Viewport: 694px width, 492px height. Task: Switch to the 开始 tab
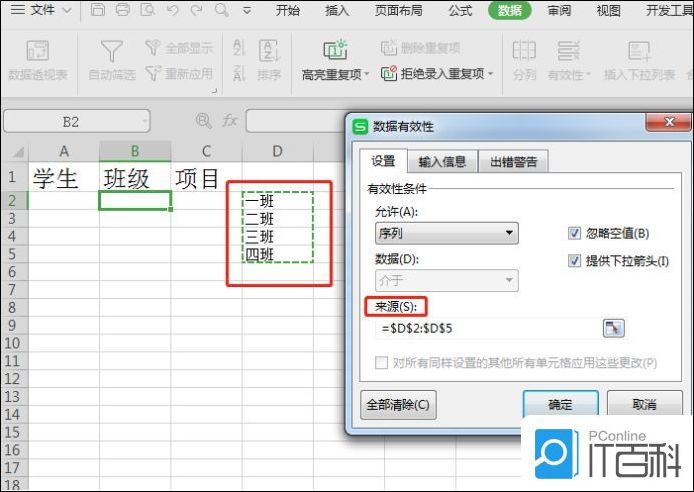point(288,10)
